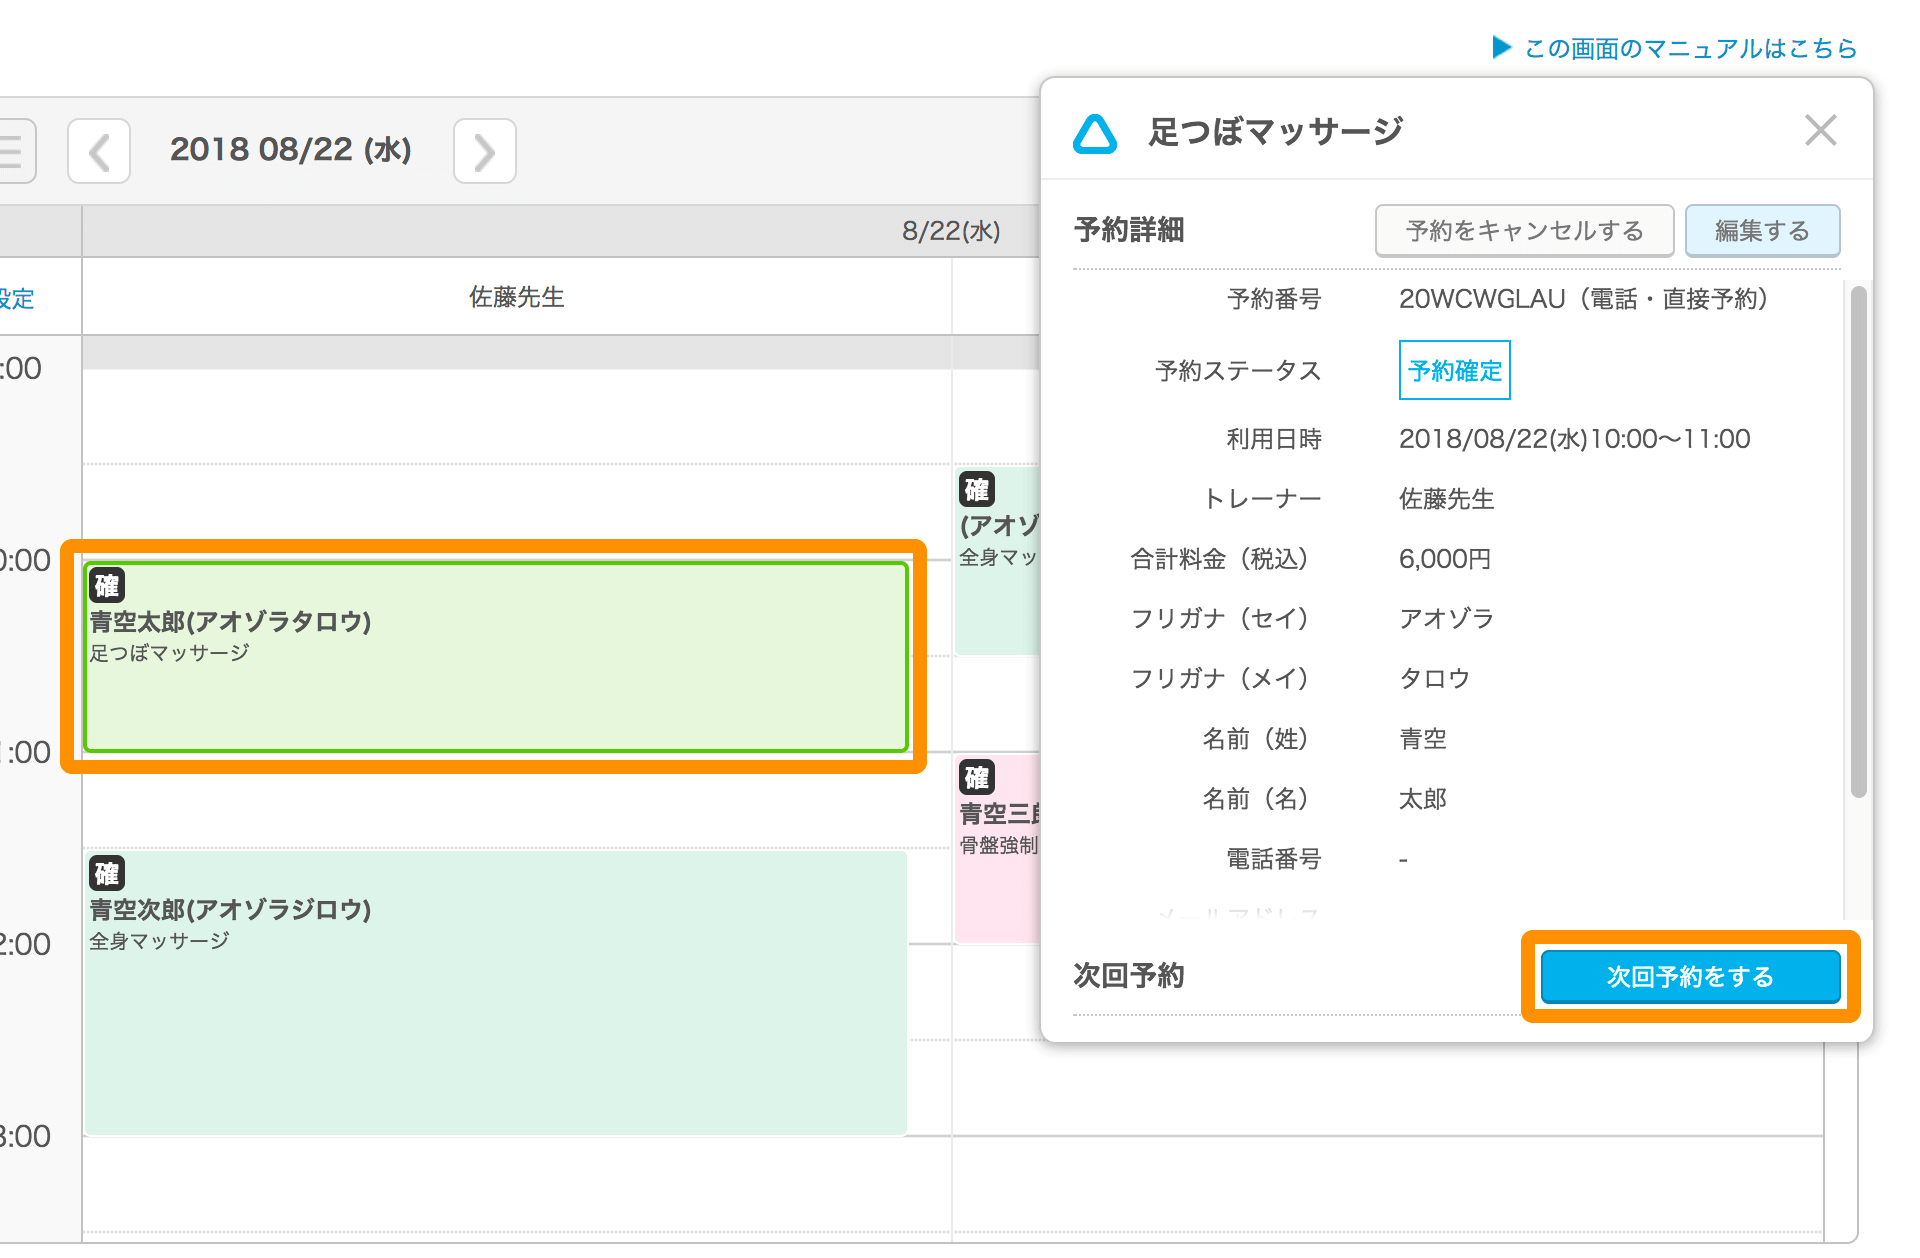Open the 予約詳細 section heading
1920x1258 pixels.
tap(1128, 230)
